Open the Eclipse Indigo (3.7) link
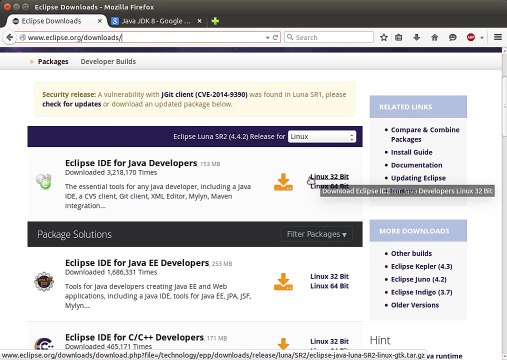The height and width of the screenshot is (360, 507). pyautogui.click(x=422, y=292)
